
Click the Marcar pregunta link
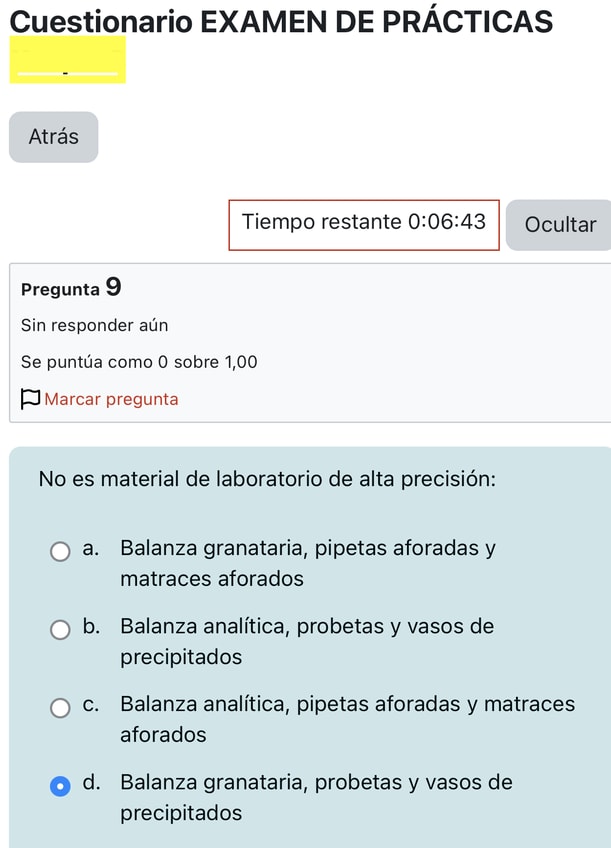(111, 399)
